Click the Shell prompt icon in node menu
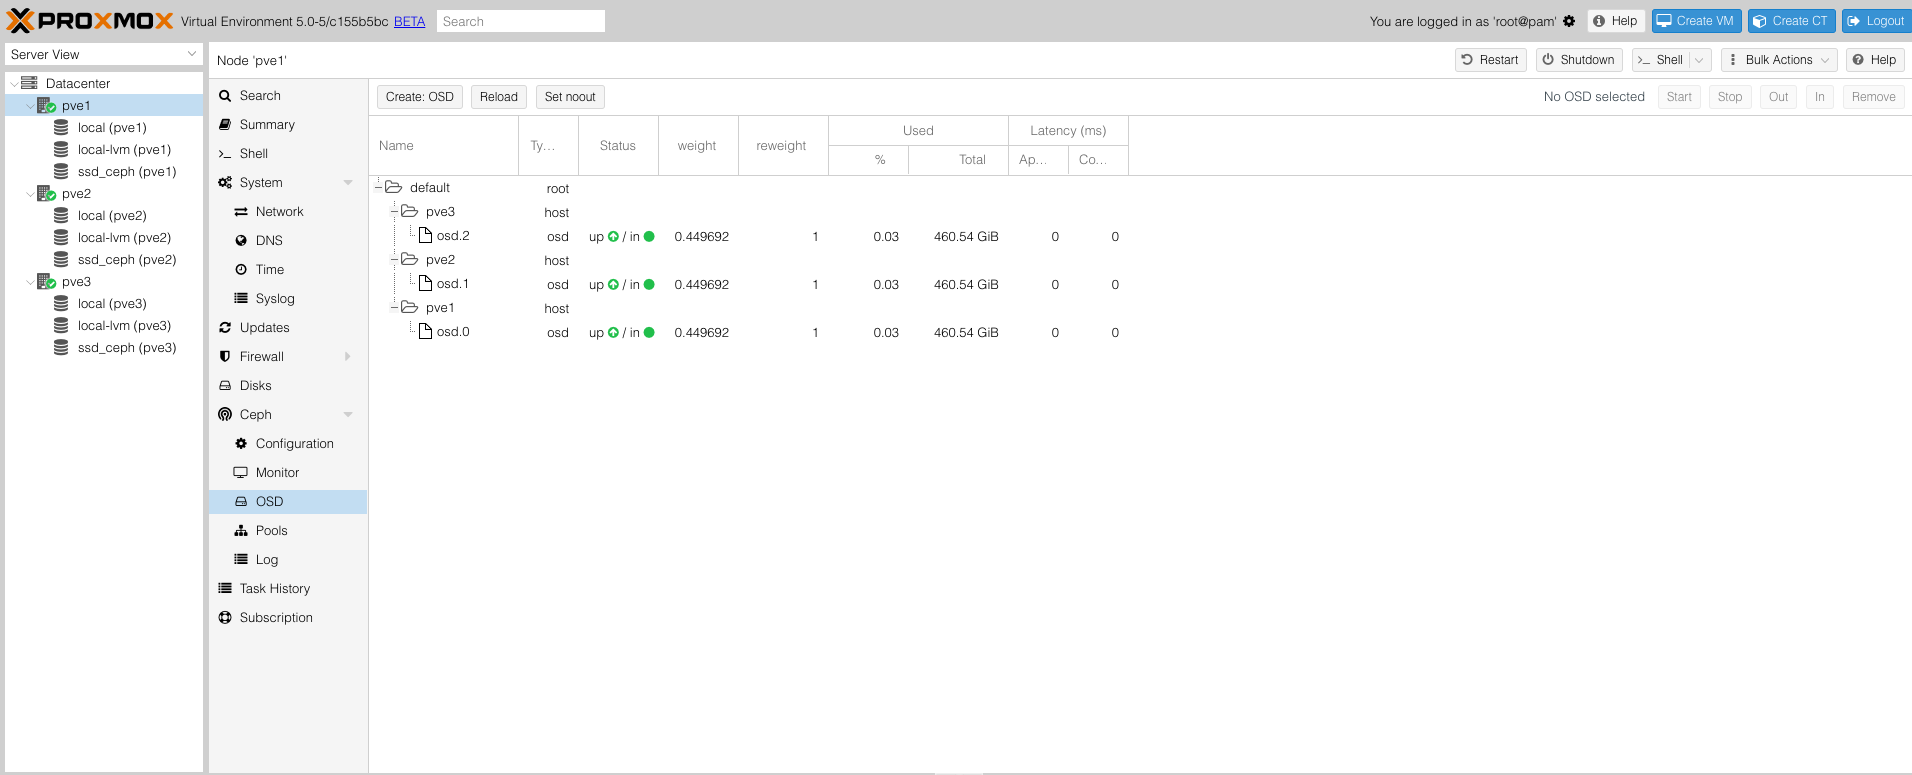1912x775 pixels. [225, 154]
